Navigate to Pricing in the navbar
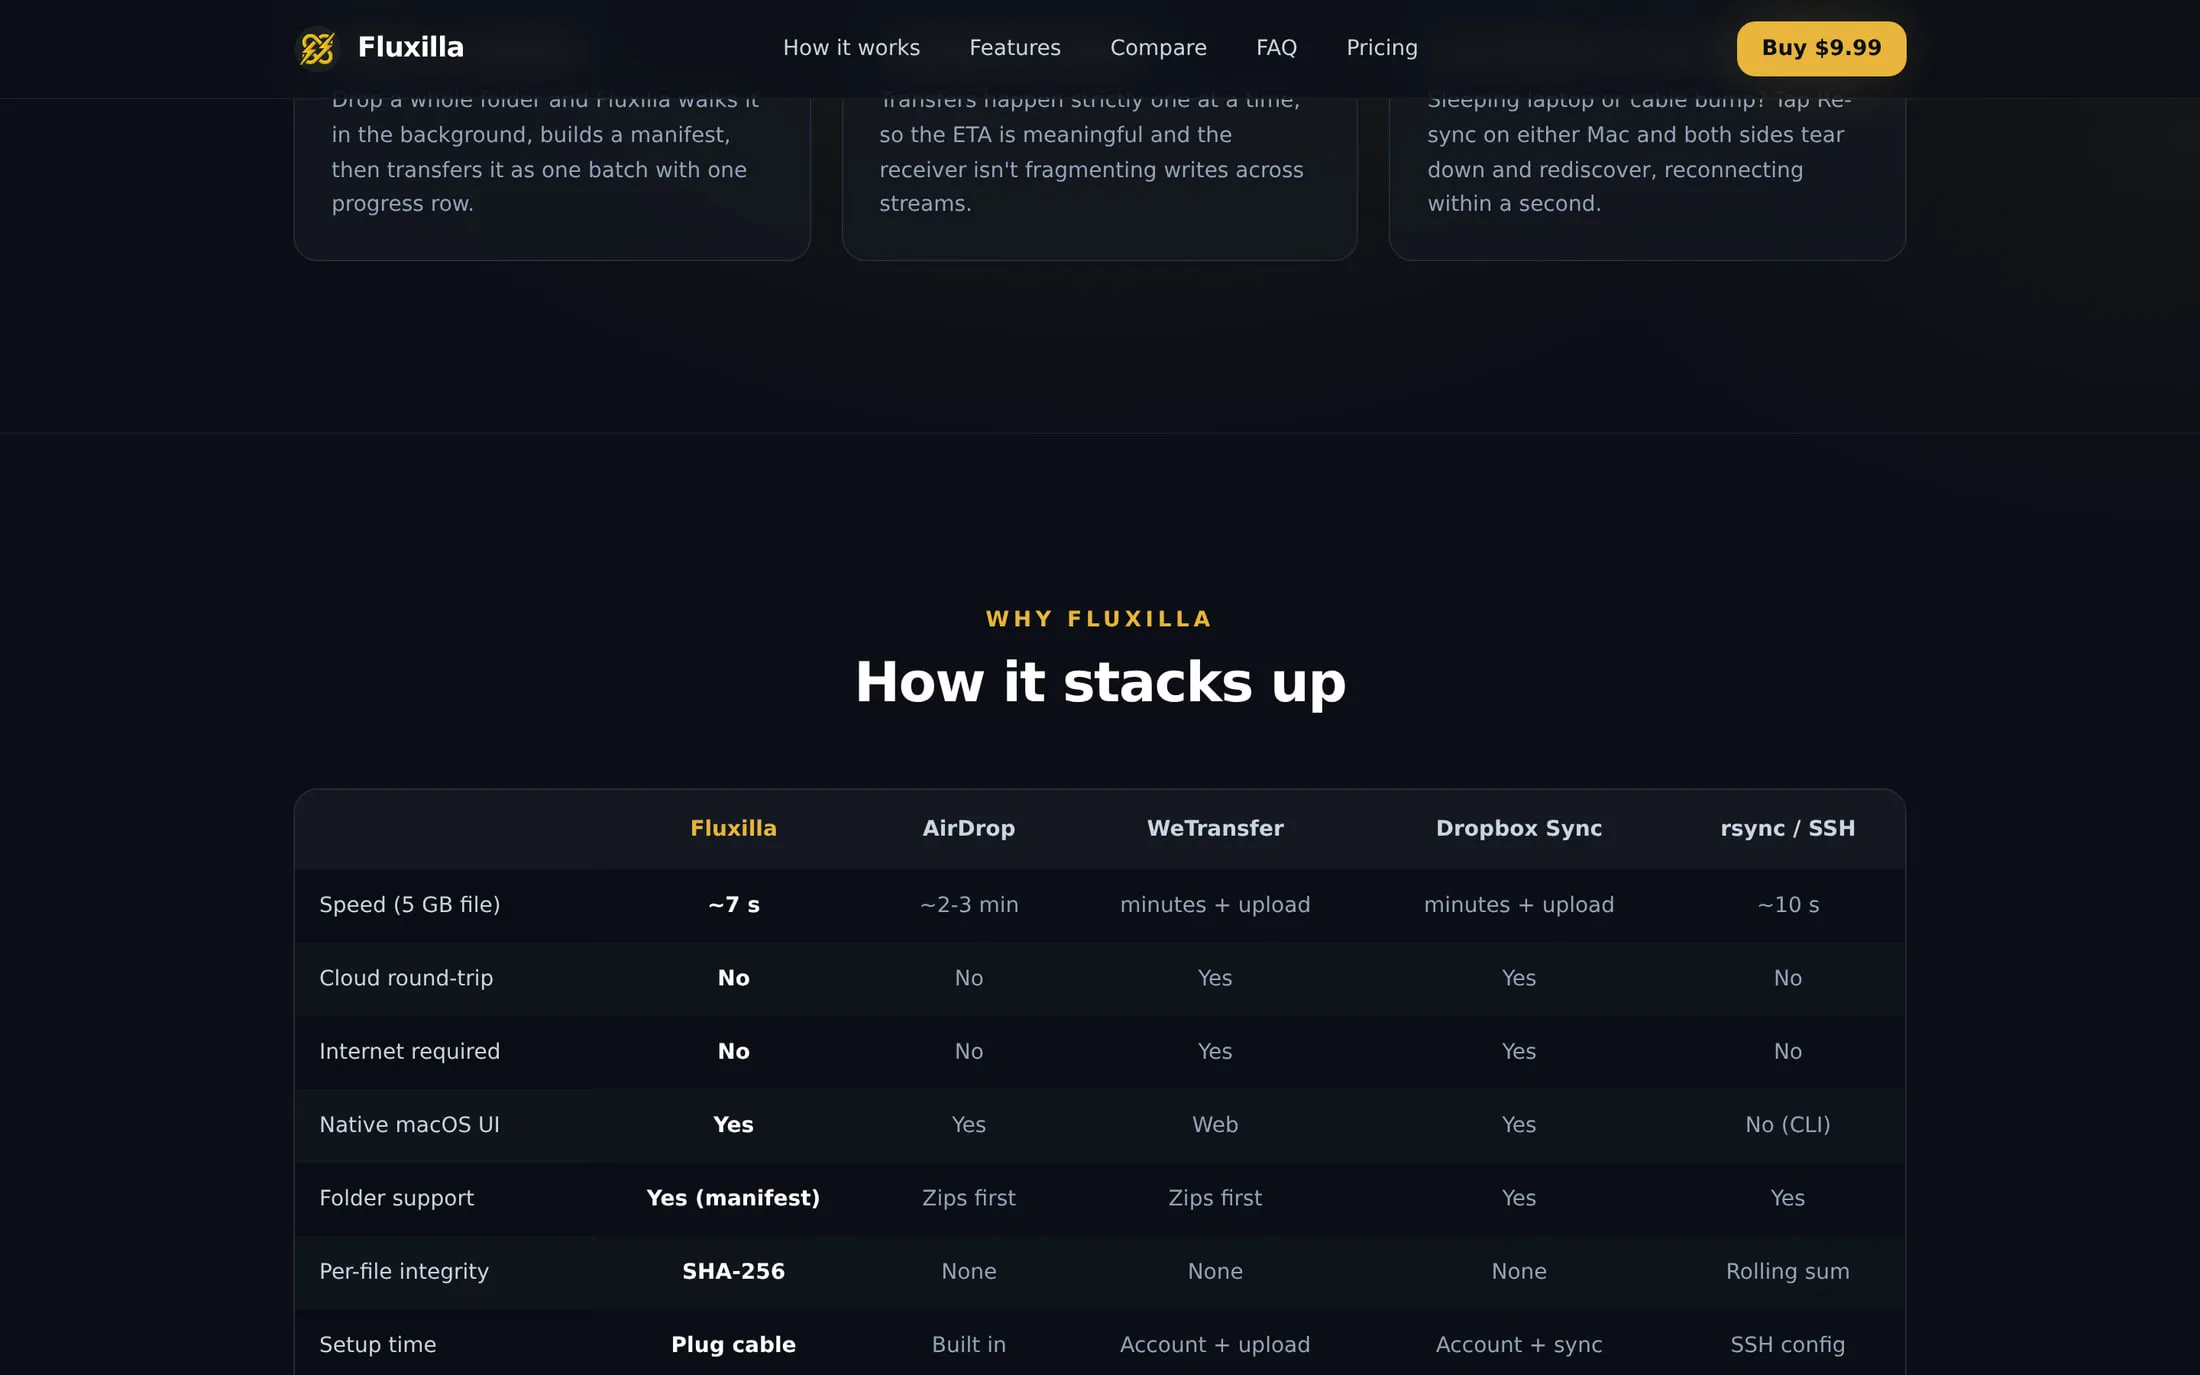2200x1375 pixels. click(1382, 48)
